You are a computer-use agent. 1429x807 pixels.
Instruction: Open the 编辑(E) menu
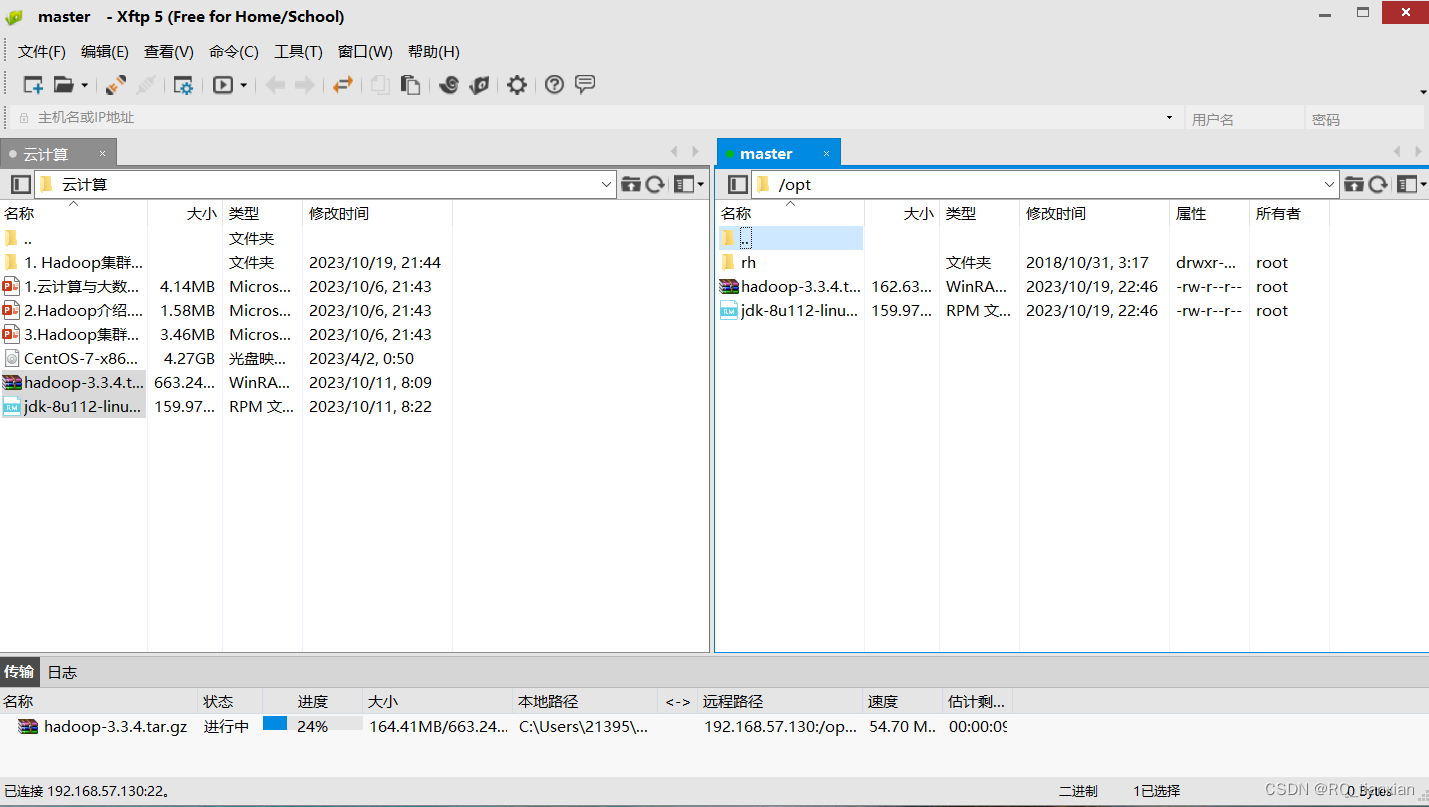point(105,52)
